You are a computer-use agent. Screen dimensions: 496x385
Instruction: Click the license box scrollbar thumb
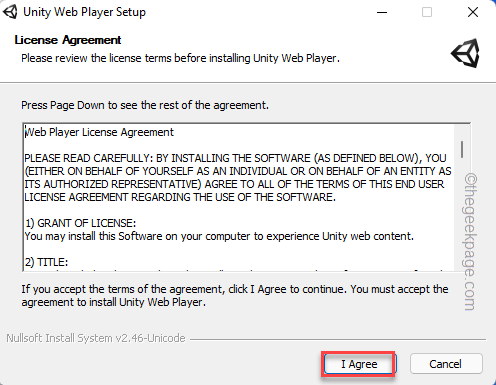(462, 149)
